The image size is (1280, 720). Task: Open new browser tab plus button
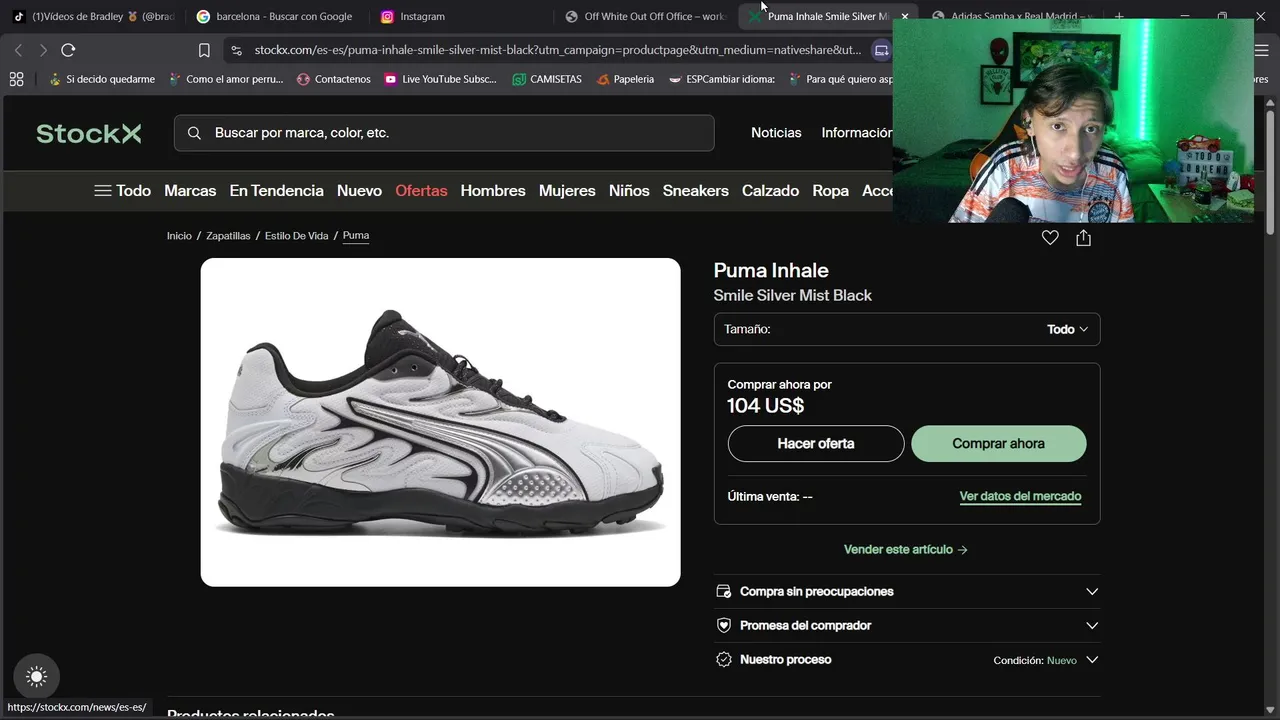click(x=1119, y=17)
